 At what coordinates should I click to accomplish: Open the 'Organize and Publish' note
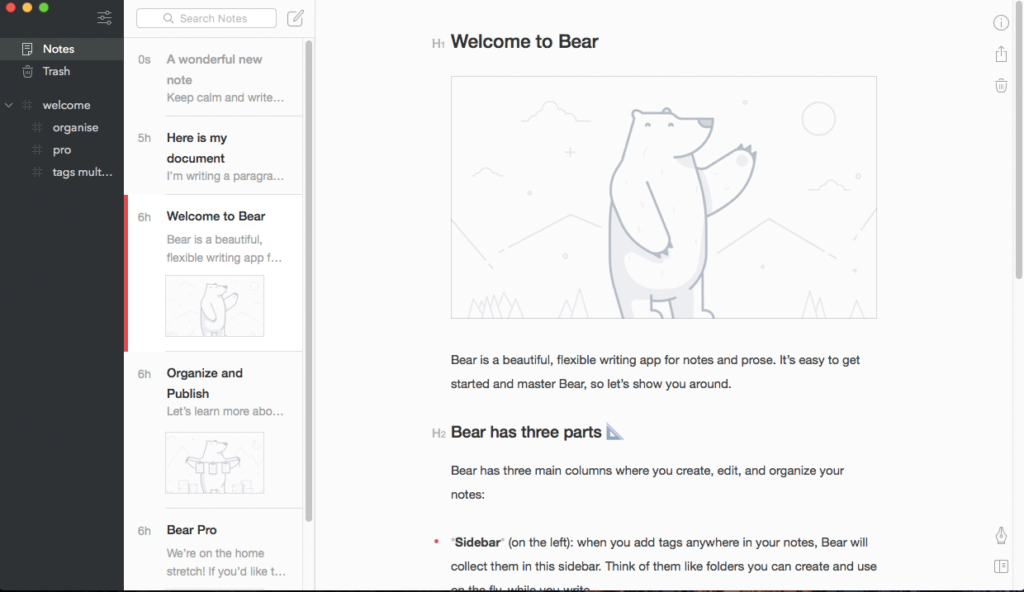(214, 430)
